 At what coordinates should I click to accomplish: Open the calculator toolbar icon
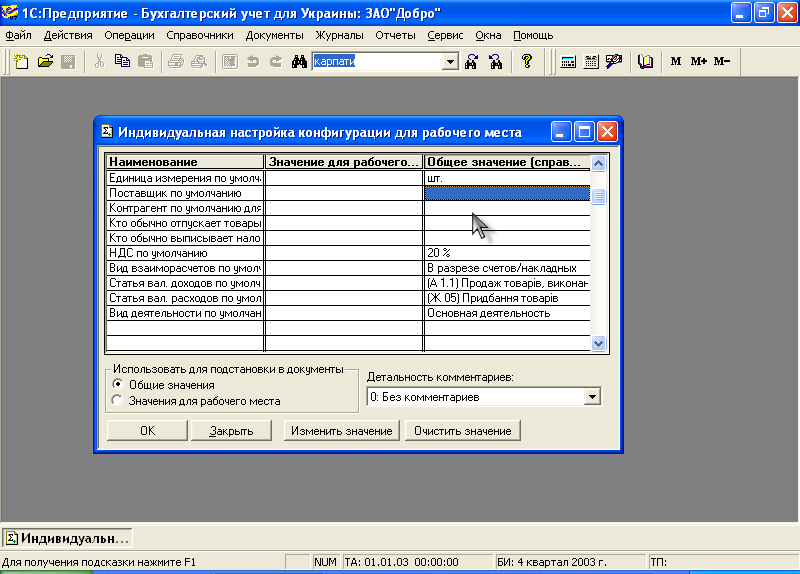click(568, 62)
